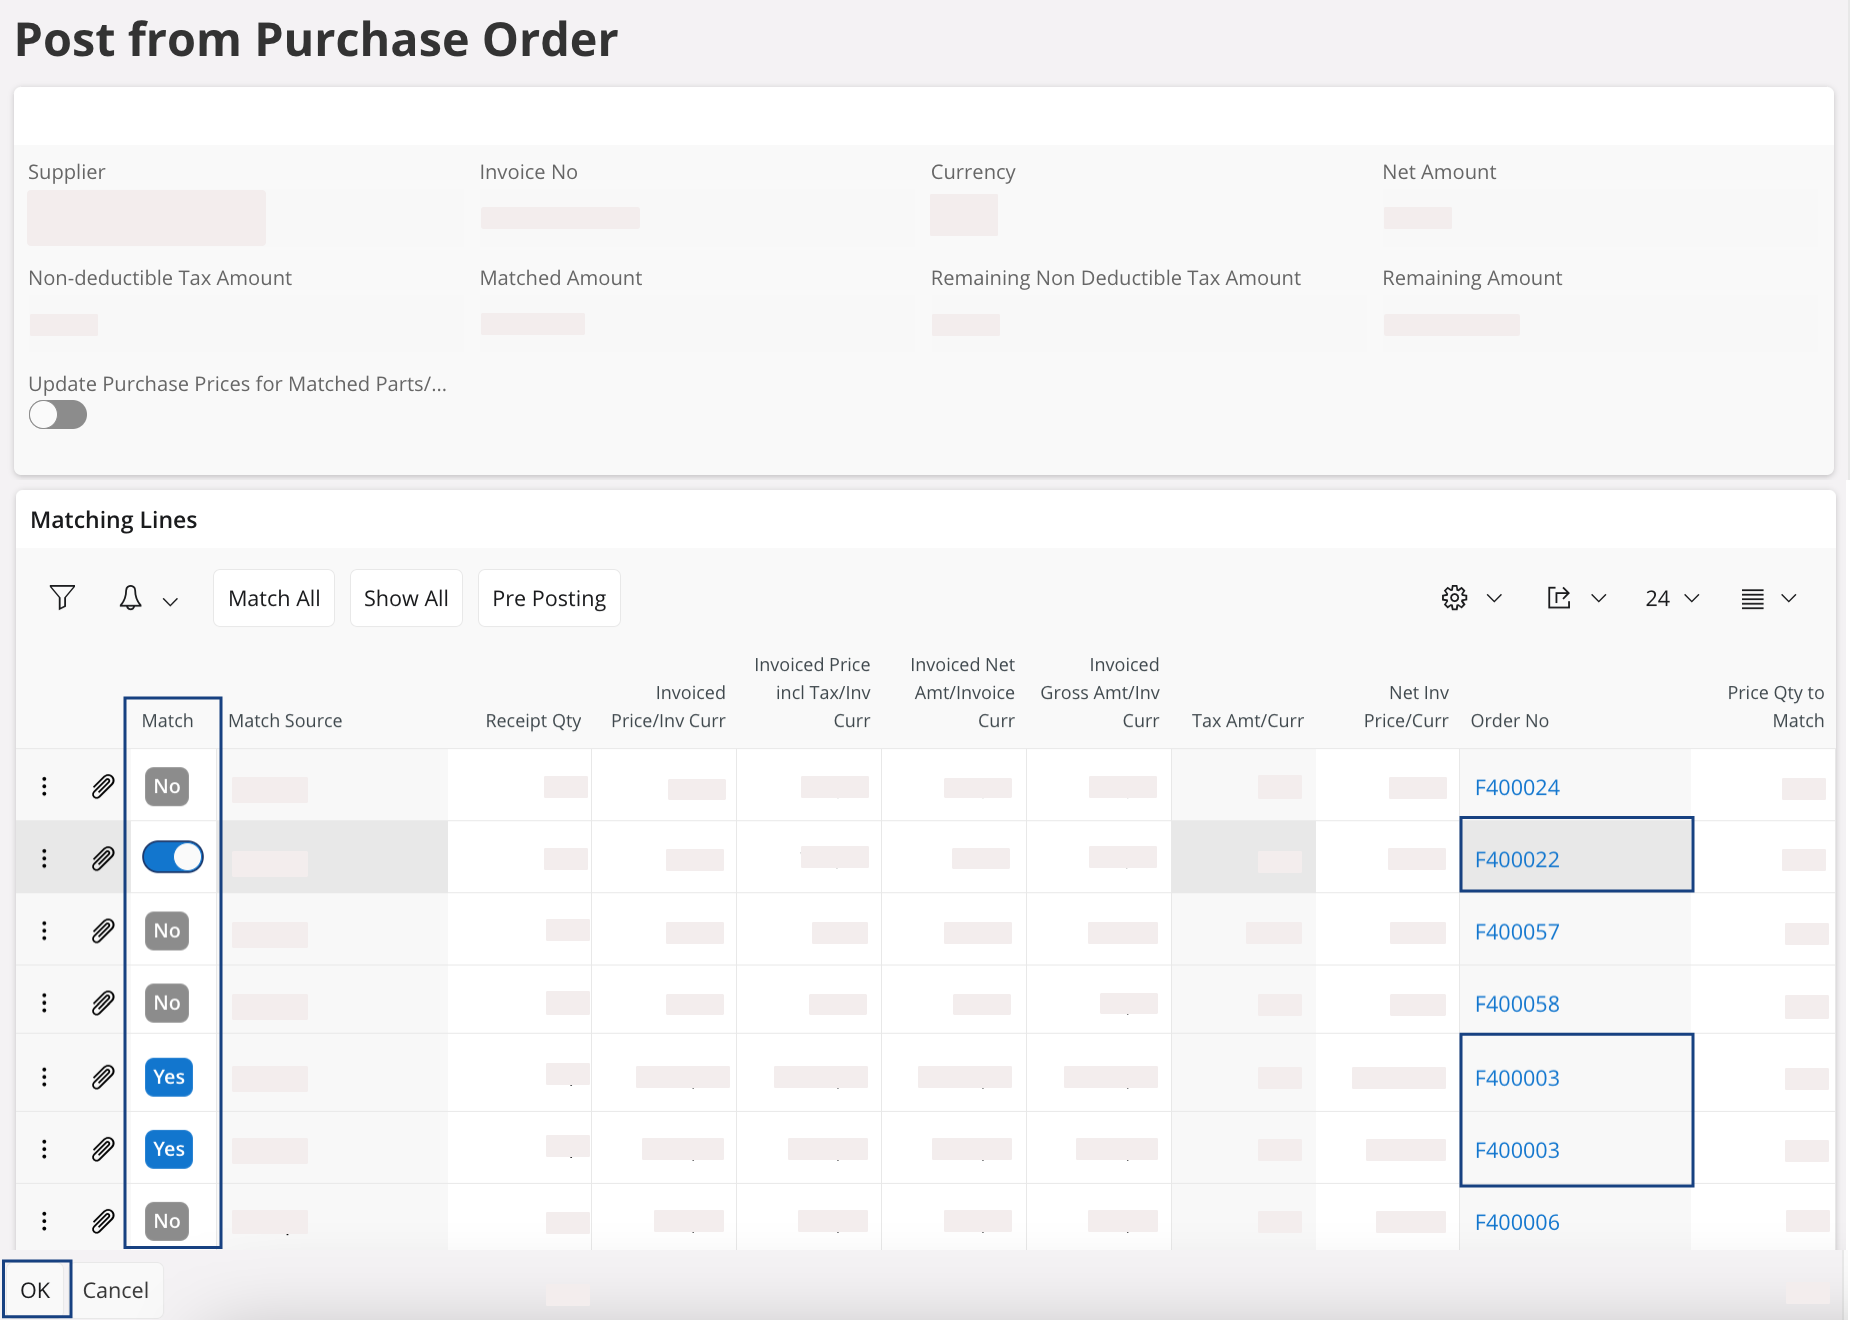1850x1320 pixels.
Task: Expand dropdown arrow next to bell icon
Action: point(170,601)
